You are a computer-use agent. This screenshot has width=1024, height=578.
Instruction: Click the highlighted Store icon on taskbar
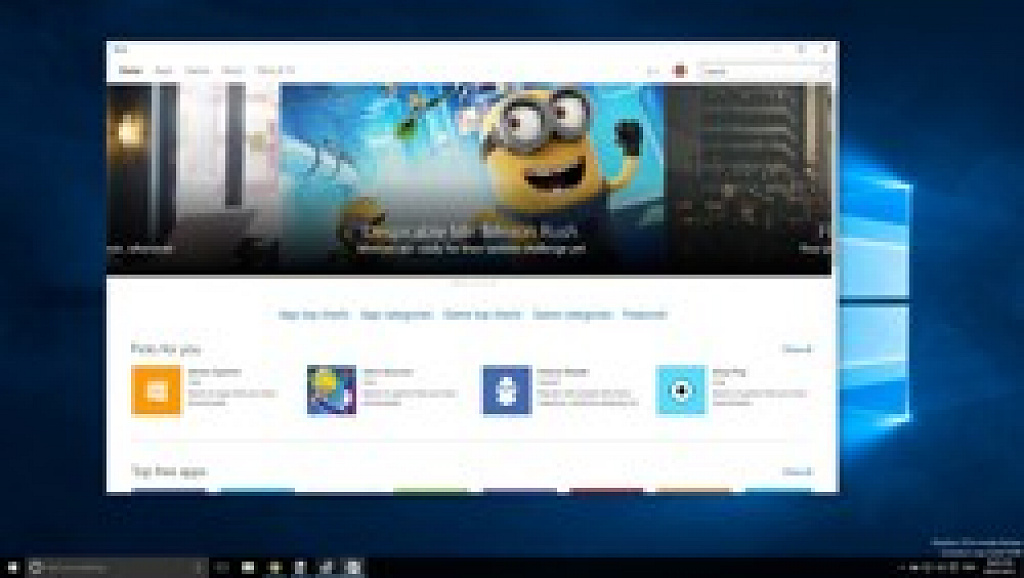353,568
